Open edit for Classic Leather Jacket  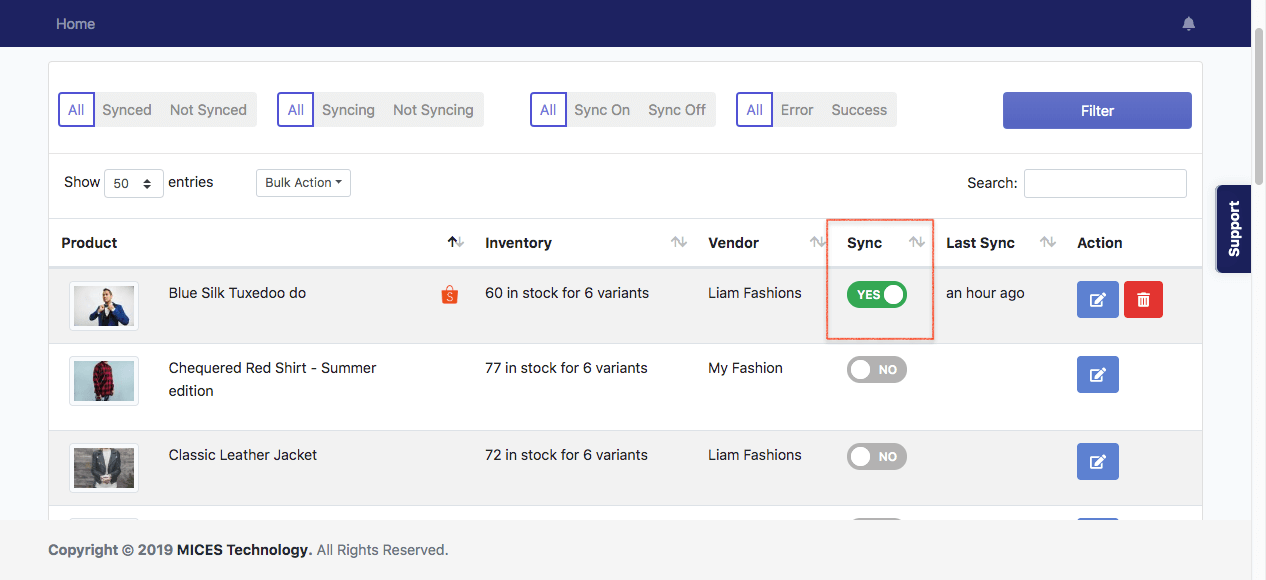tap(1097, 462)
